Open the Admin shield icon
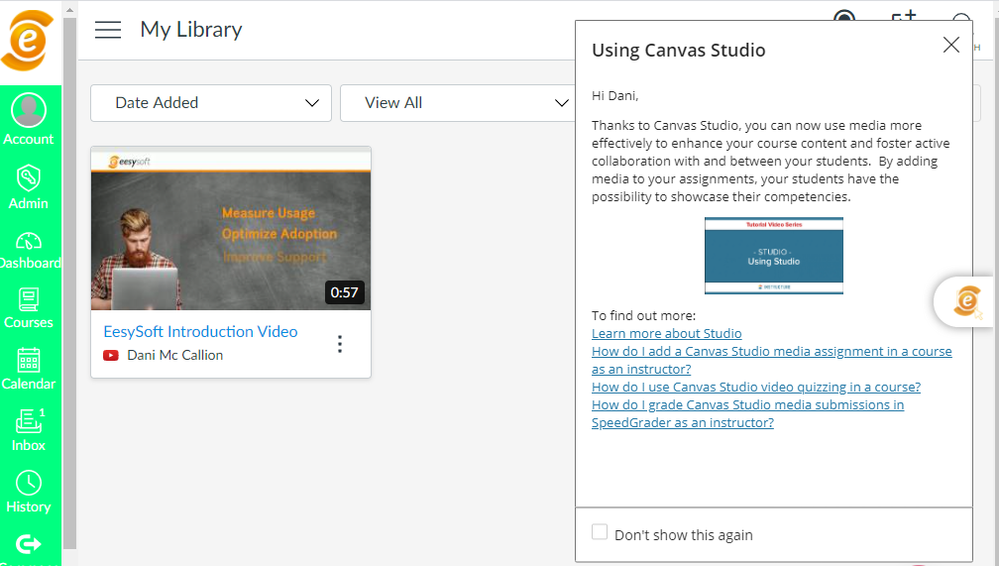The height and width of the screenshot is (566, 999). coord(29,178)
